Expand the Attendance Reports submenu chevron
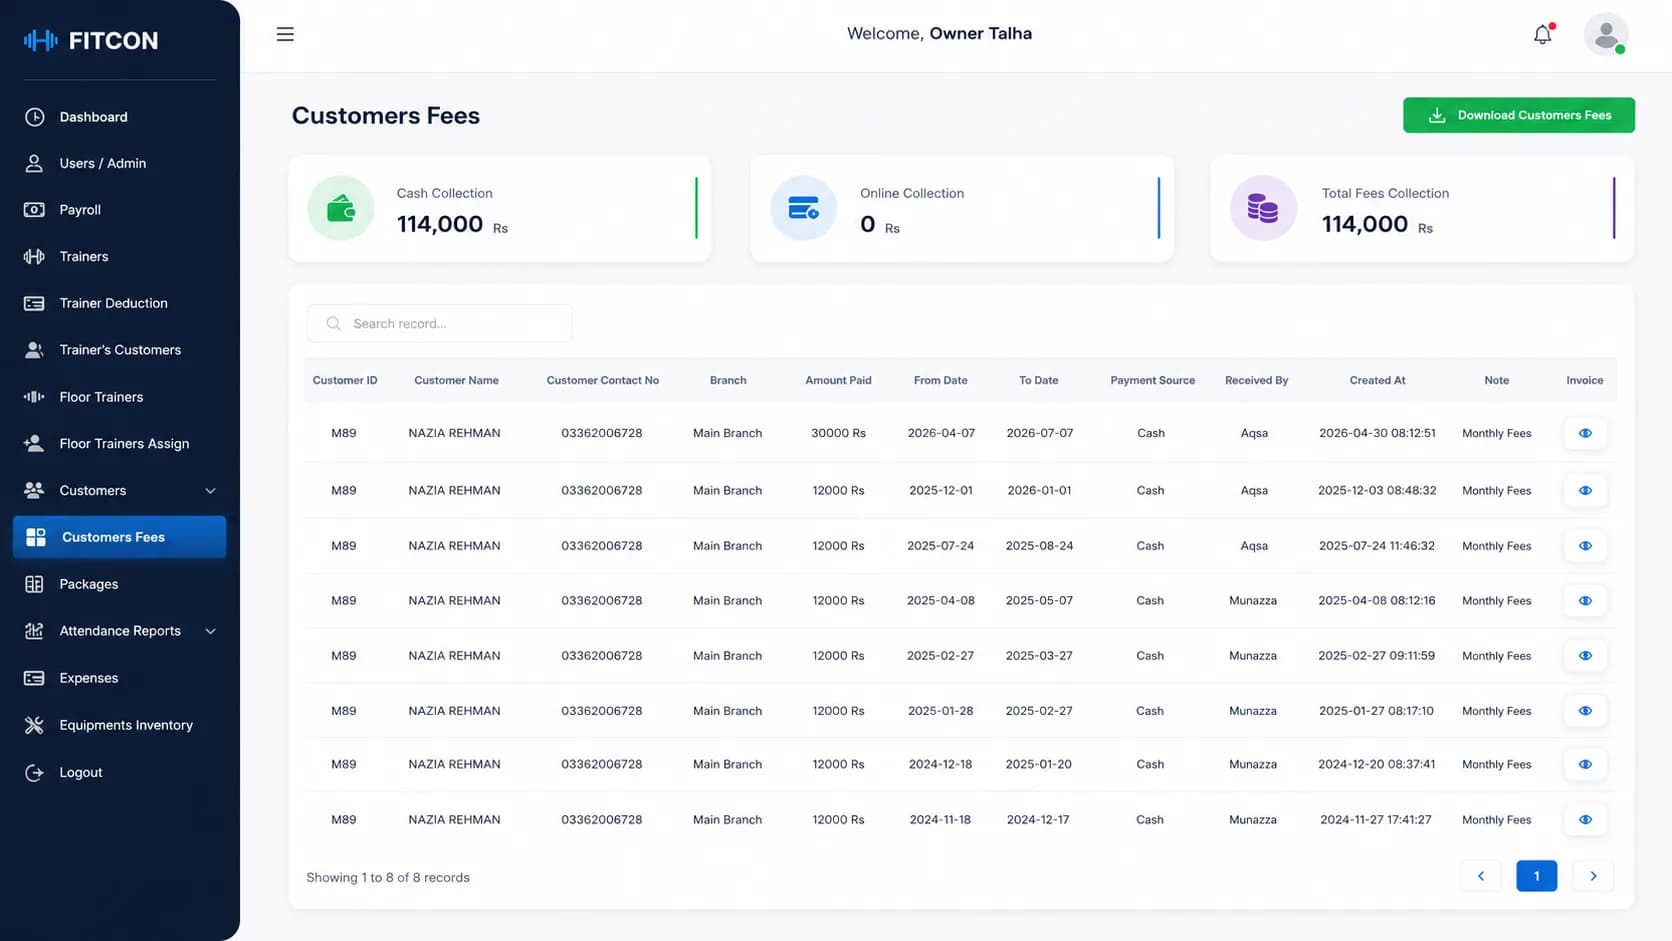This screenshot has height=941, width=1672. coord(210,631)
